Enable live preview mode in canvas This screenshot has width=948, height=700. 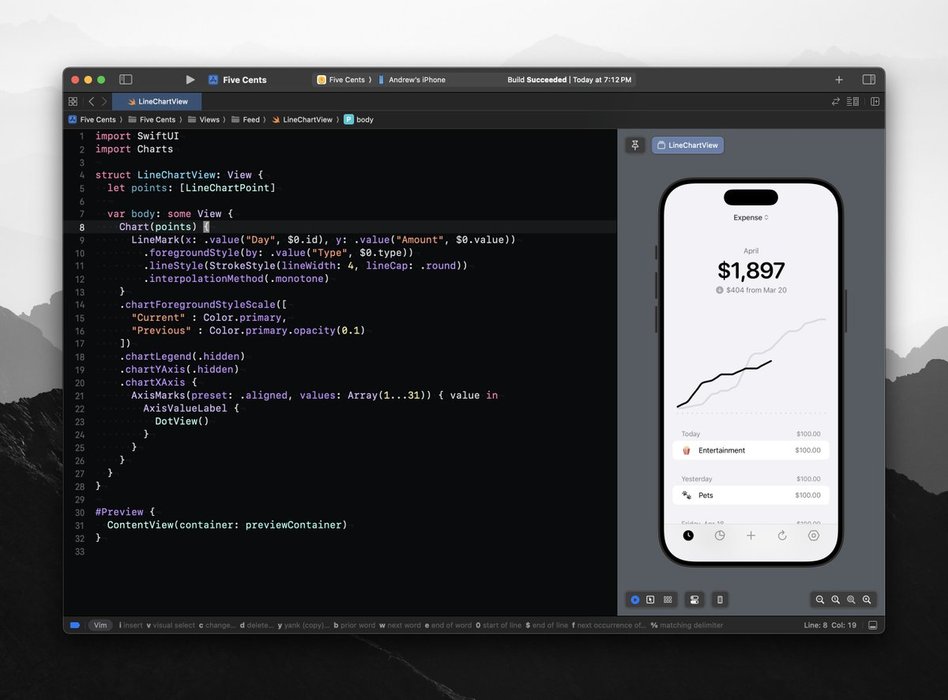(x=634, y=599)
